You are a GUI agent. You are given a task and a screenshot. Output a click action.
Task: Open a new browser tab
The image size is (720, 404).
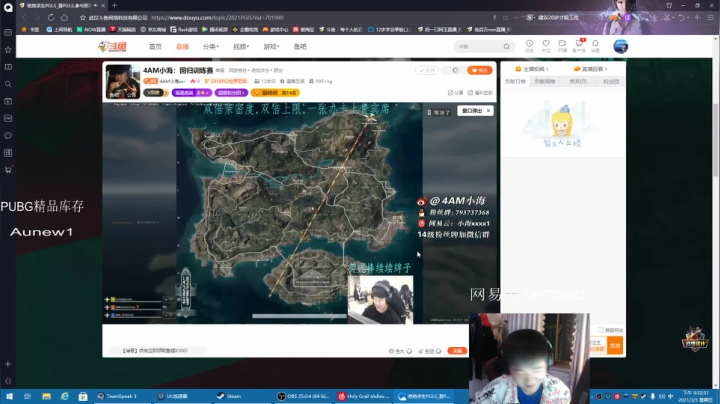tap(114, 5)
